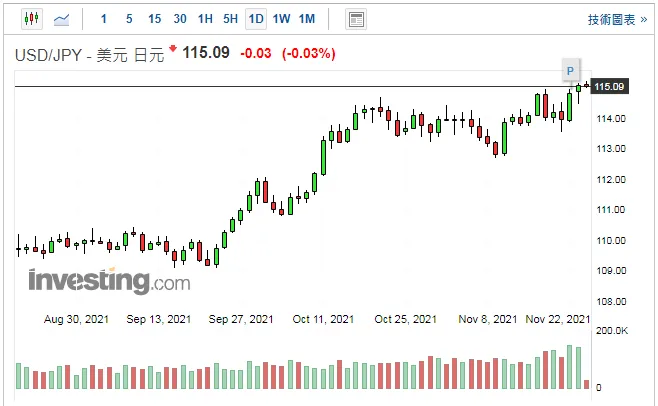The image size is (658, 406).
Task: Select the 1D daily timeframe
Action: (x=256, y=19)
